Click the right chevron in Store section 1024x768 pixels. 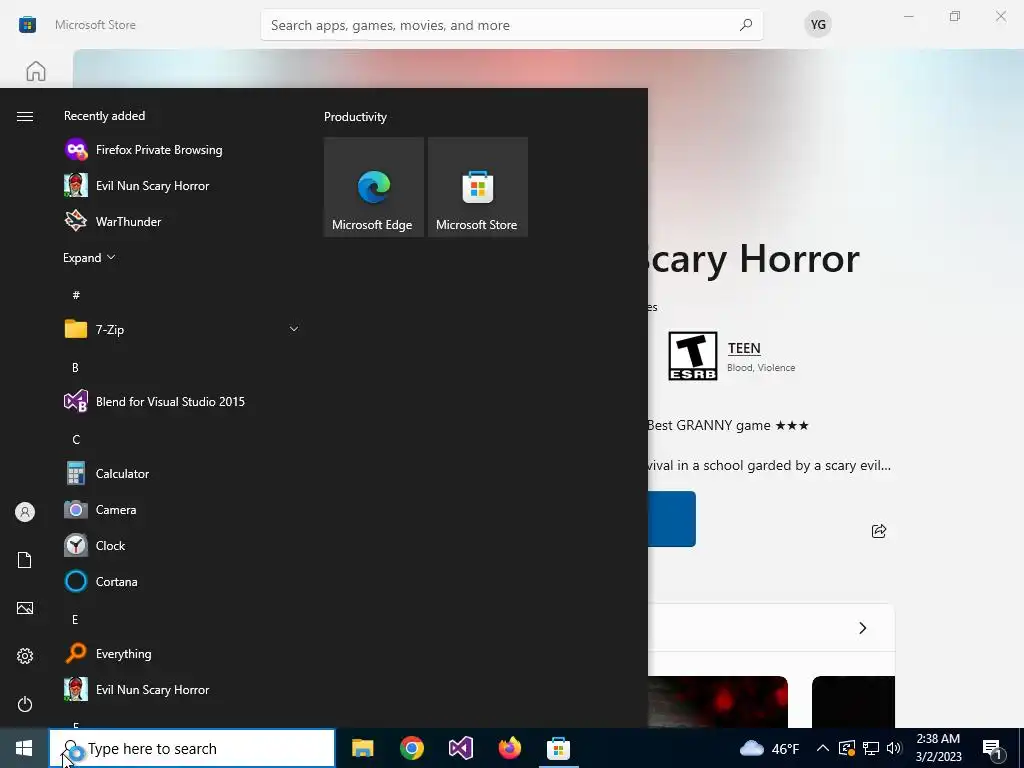tap(863, 628)
